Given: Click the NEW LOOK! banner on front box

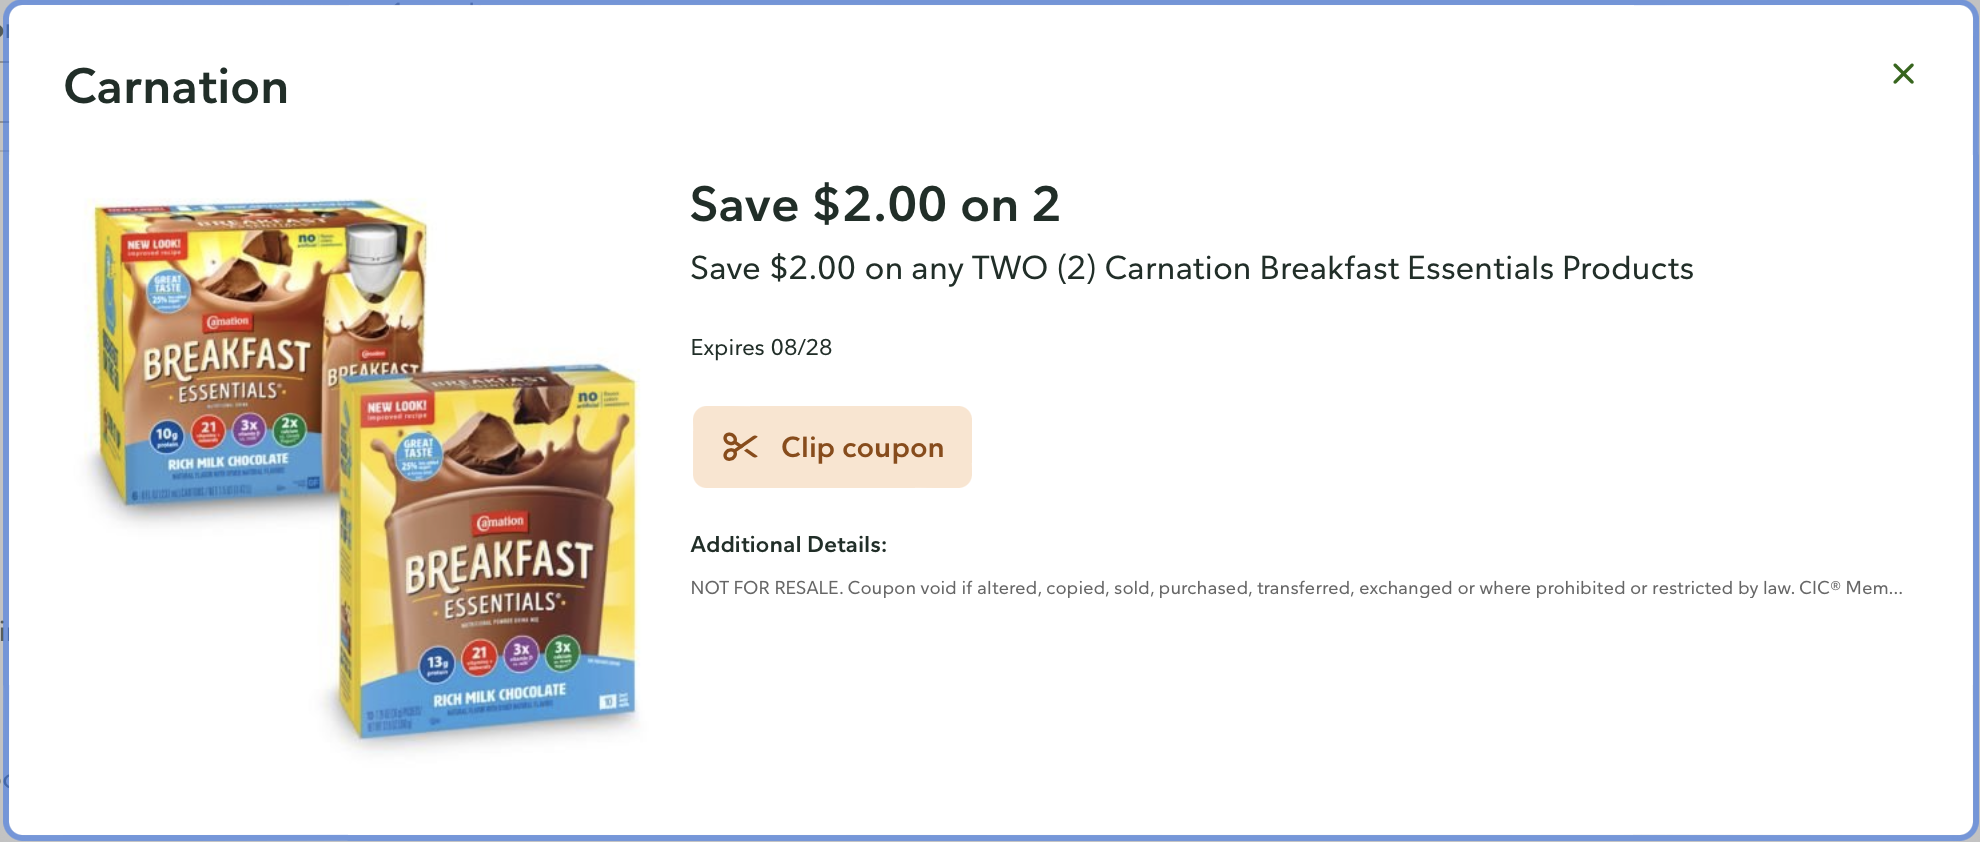Looking at the screenshot, I should [397, 409].
